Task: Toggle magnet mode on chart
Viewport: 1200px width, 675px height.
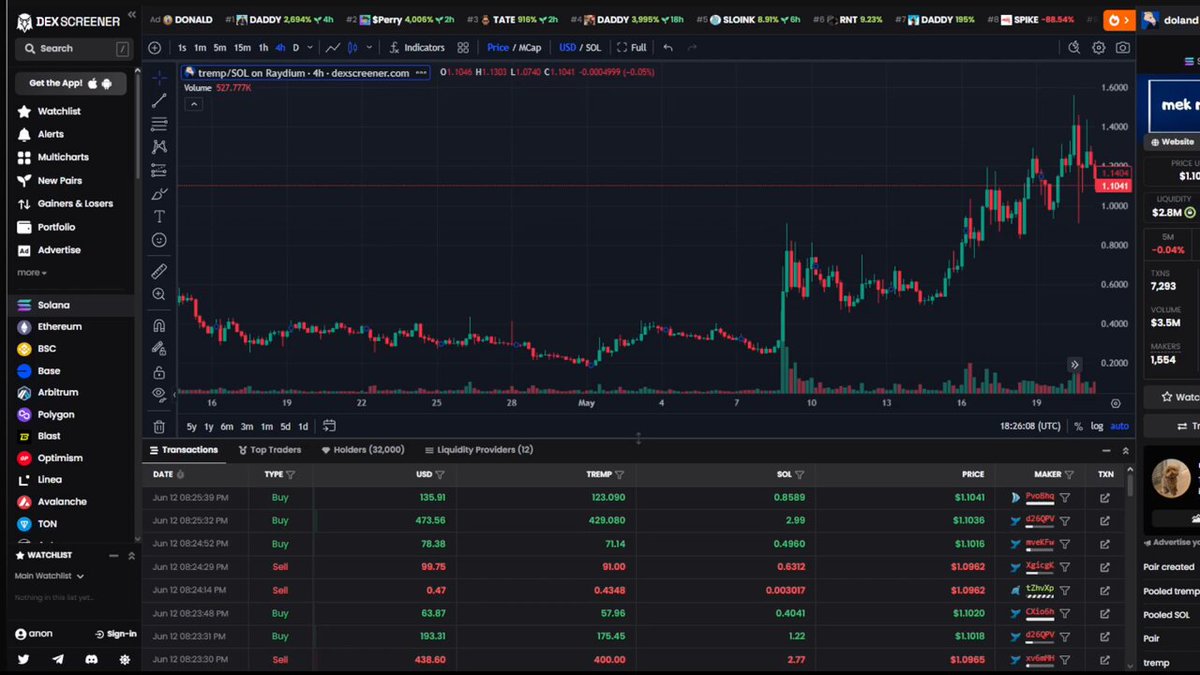Action: 159,325
